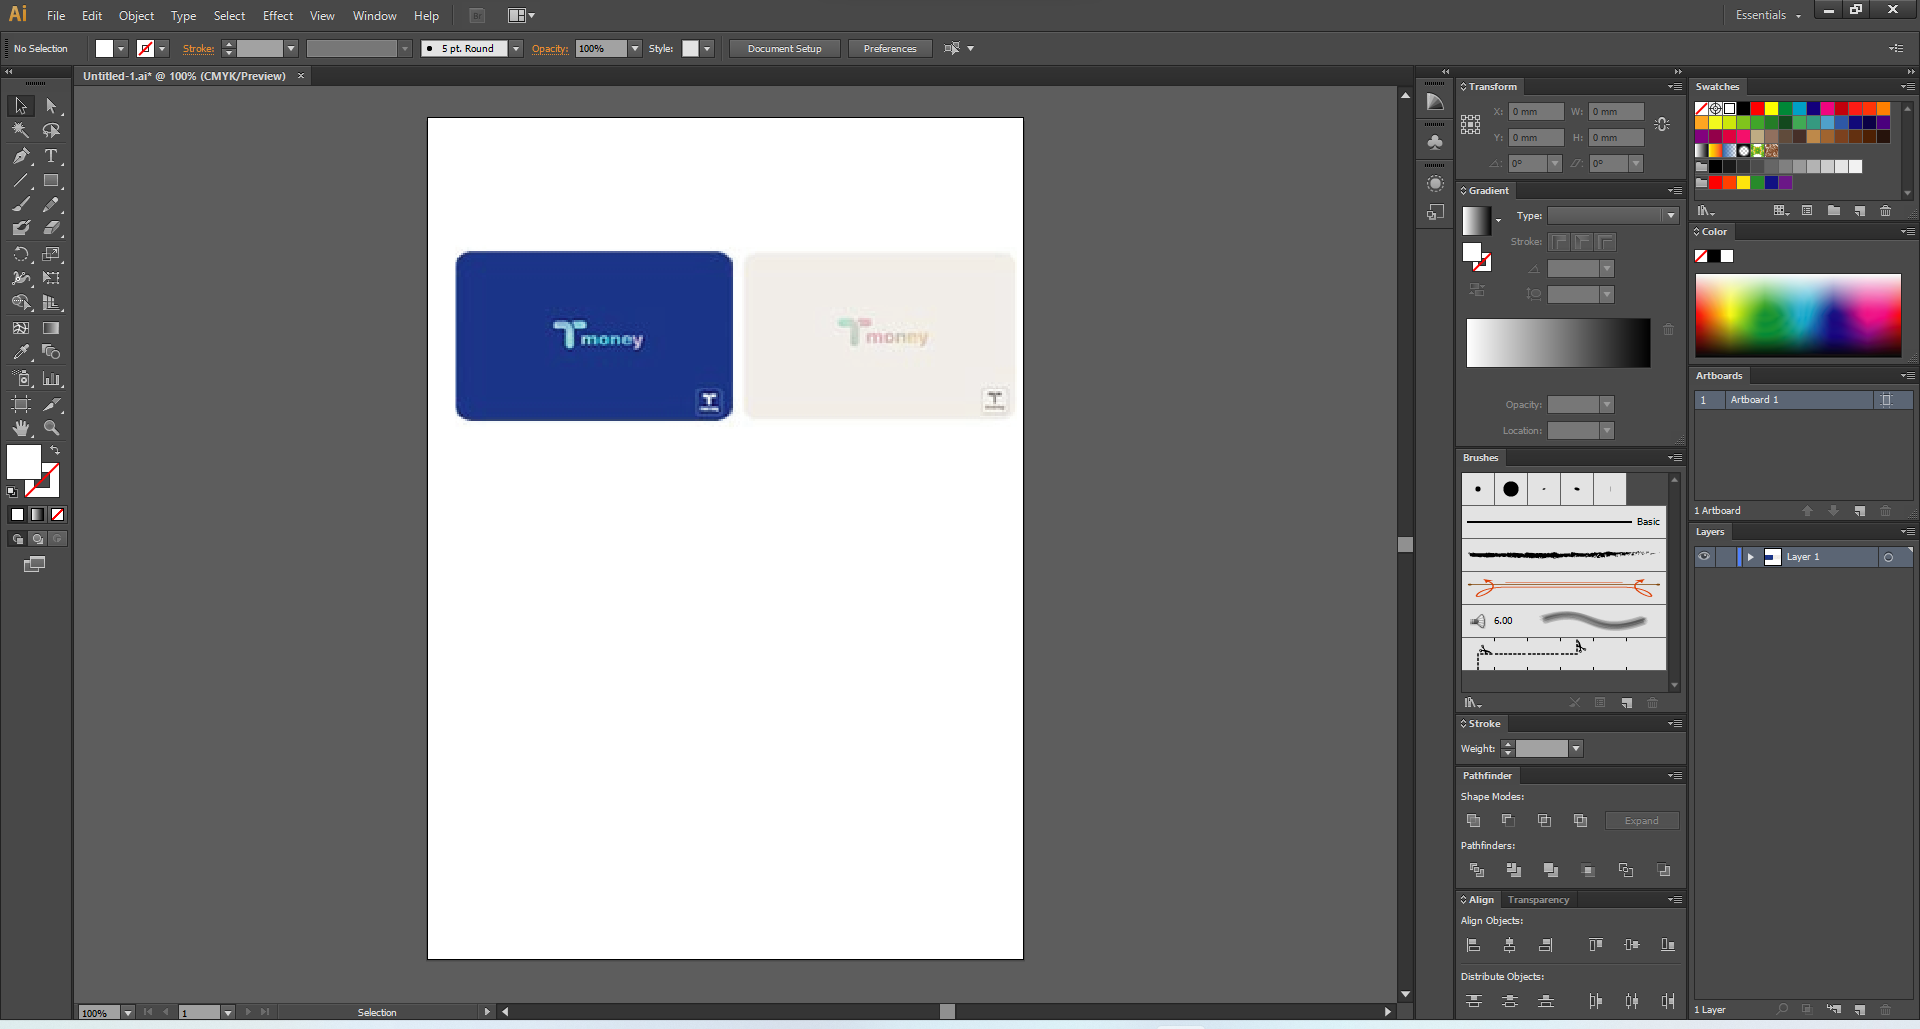This screenshot has width=1920, height=1029.
Task: Open the Fill color dropdown in Control bar
Action: coord(121,49)
